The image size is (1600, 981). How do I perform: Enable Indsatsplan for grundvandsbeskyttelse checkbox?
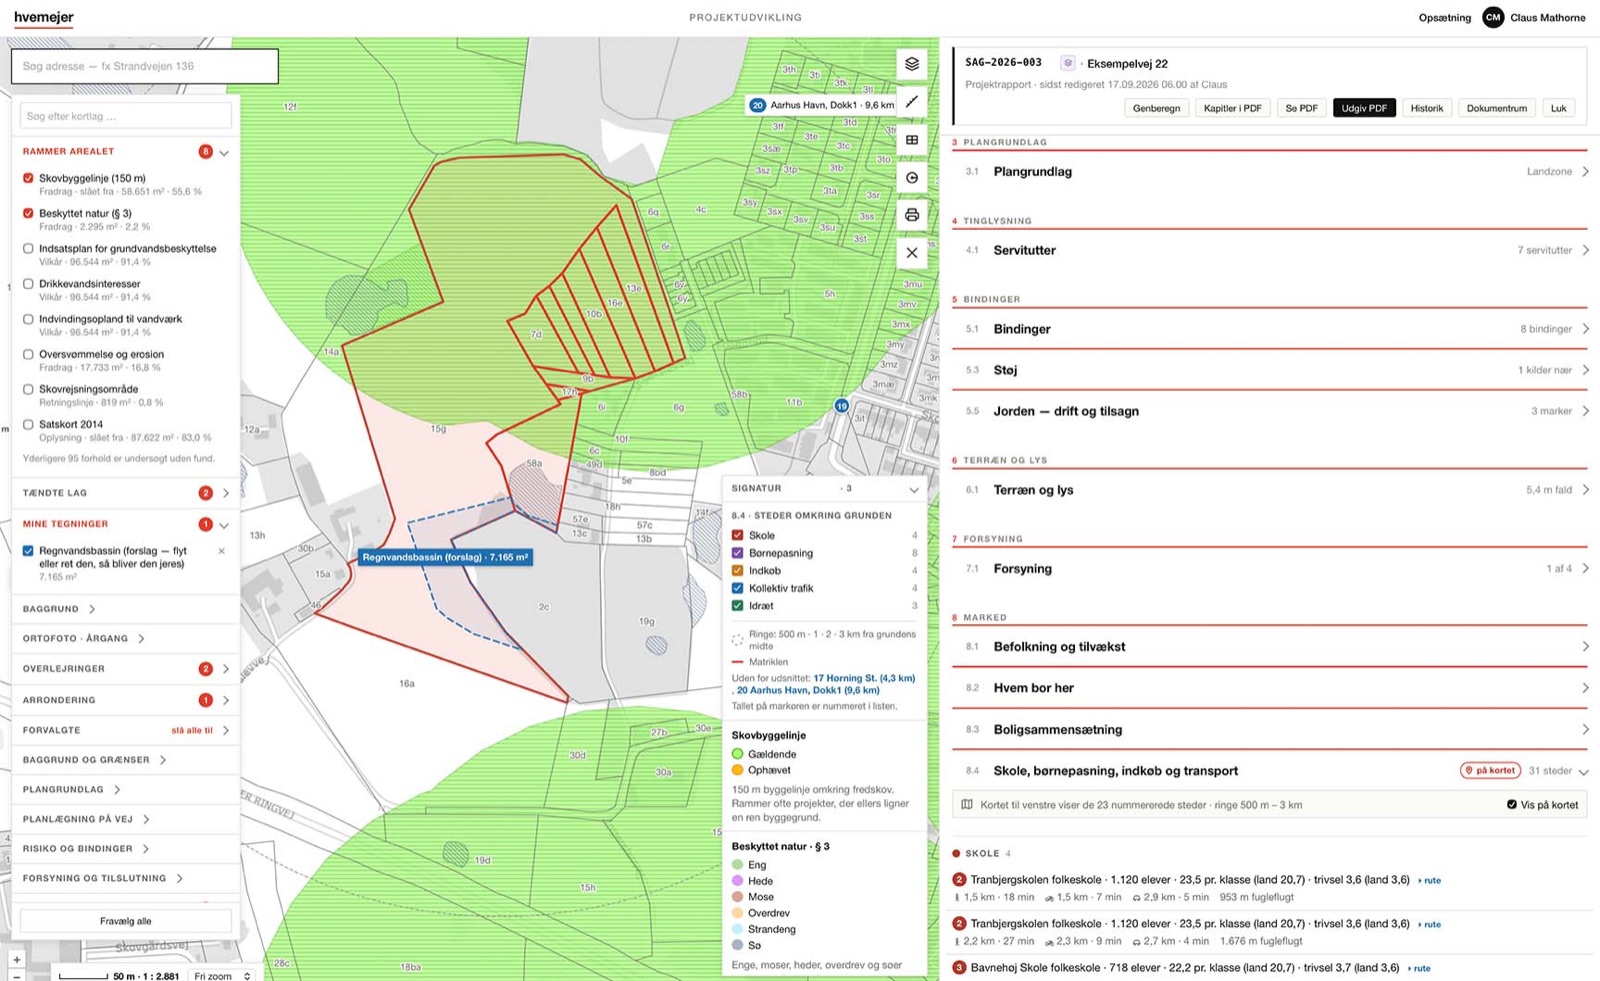28,248
